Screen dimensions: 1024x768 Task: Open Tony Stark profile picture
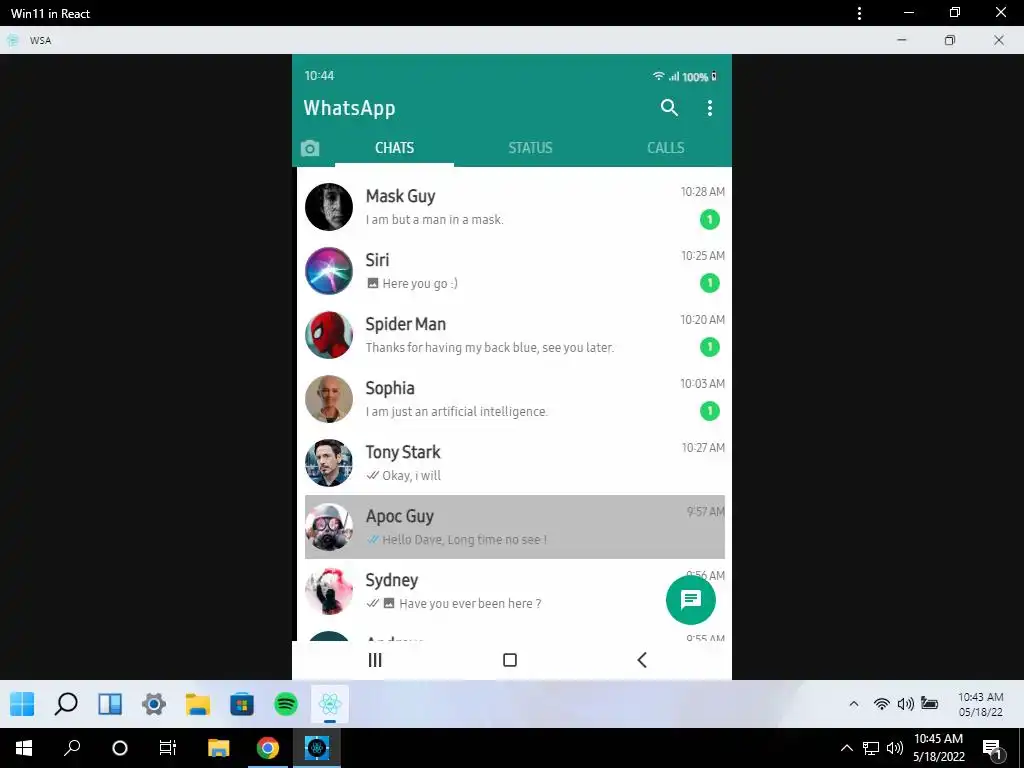tap(329, 463)
